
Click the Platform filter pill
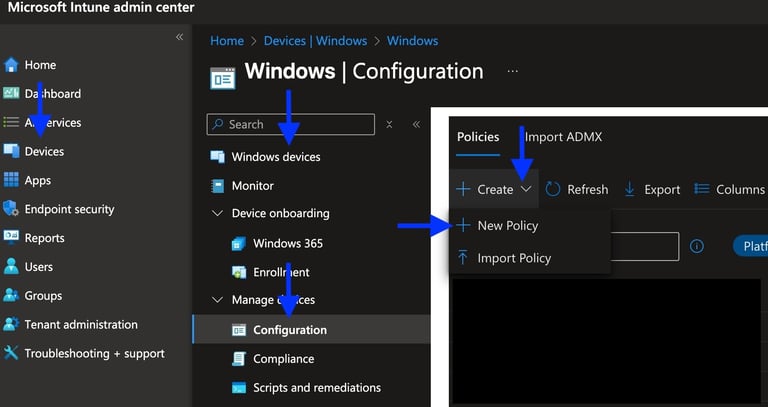point(751,246)
